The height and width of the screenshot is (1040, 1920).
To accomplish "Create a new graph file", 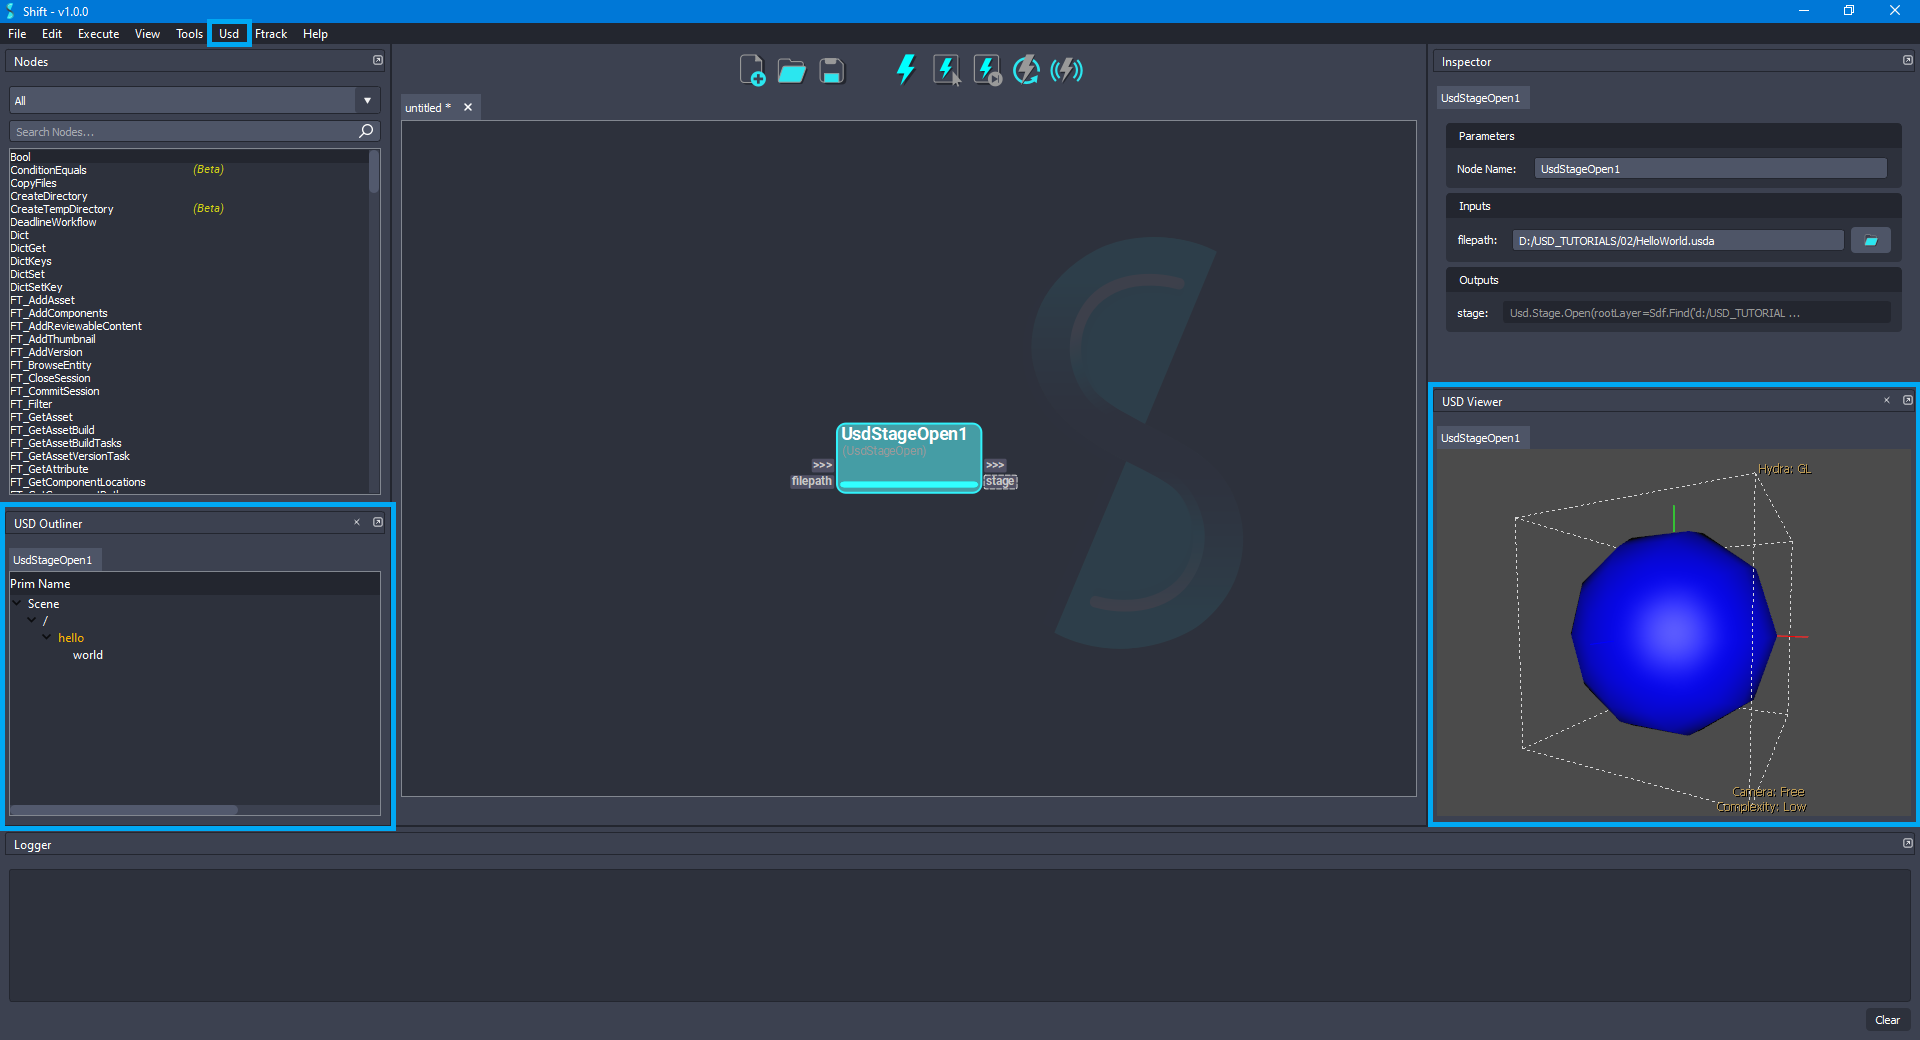I will pos(752,70).
